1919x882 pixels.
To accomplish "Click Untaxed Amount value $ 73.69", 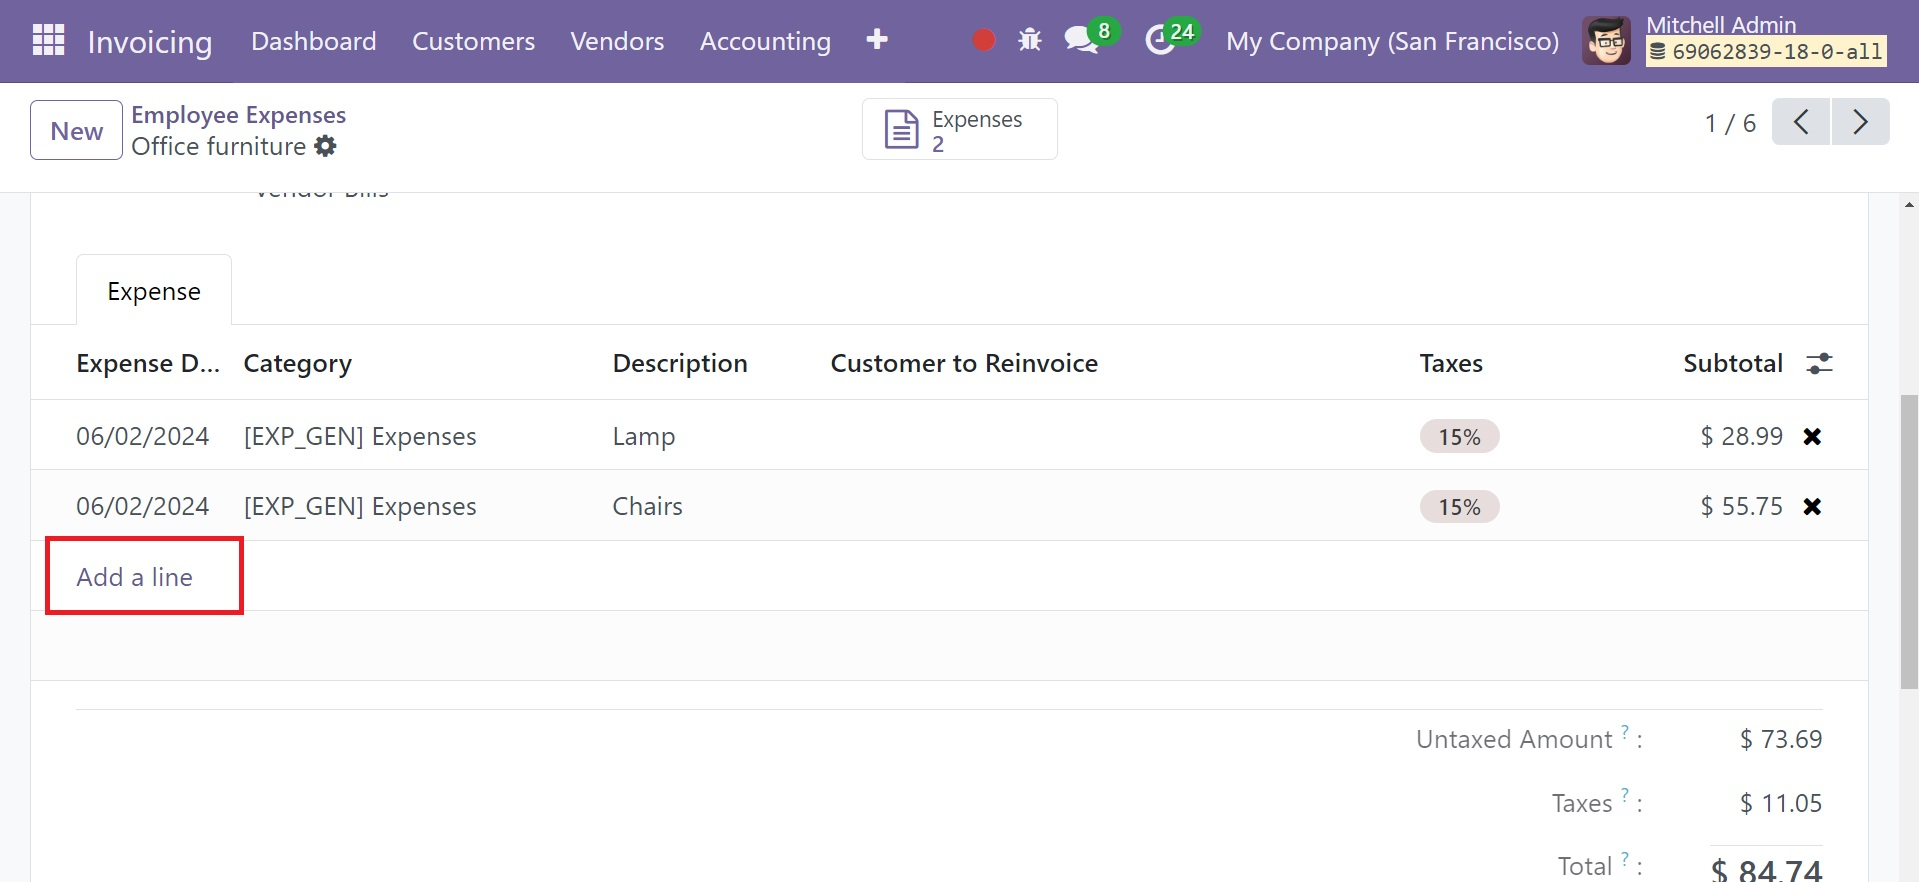I will (1781, 739).
